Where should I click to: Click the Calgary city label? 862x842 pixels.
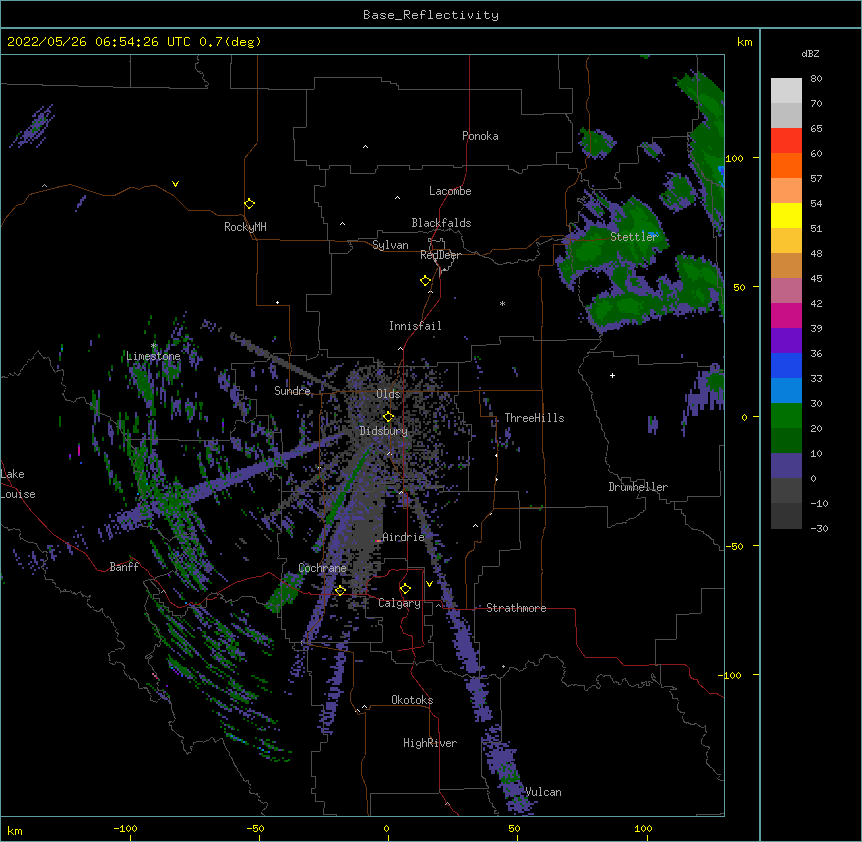click(399, 603)
